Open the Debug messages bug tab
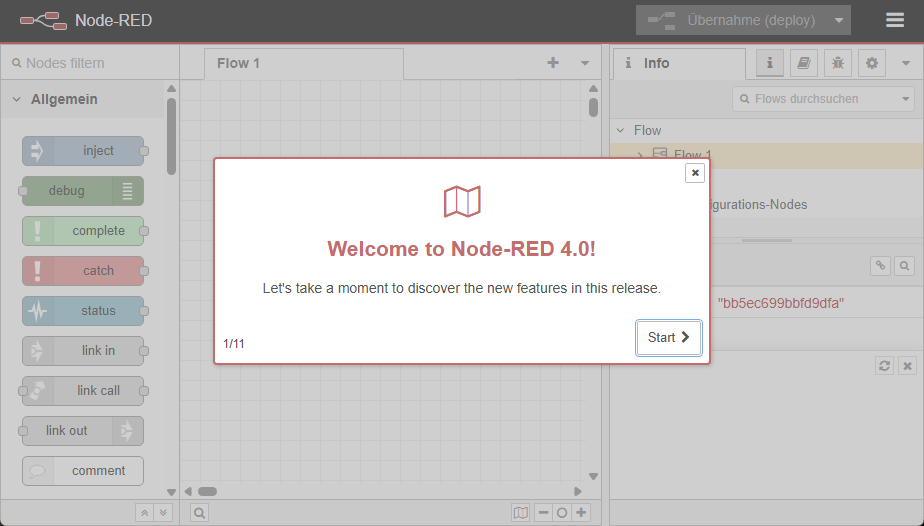 tap(837, 63)
